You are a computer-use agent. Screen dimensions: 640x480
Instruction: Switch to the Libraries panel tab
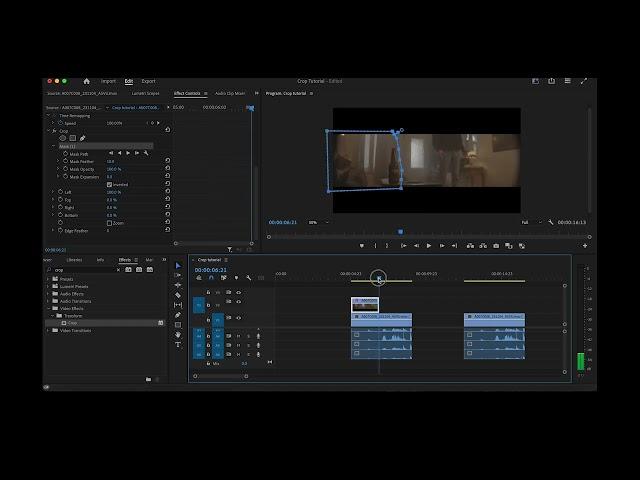tap(74, 260)
